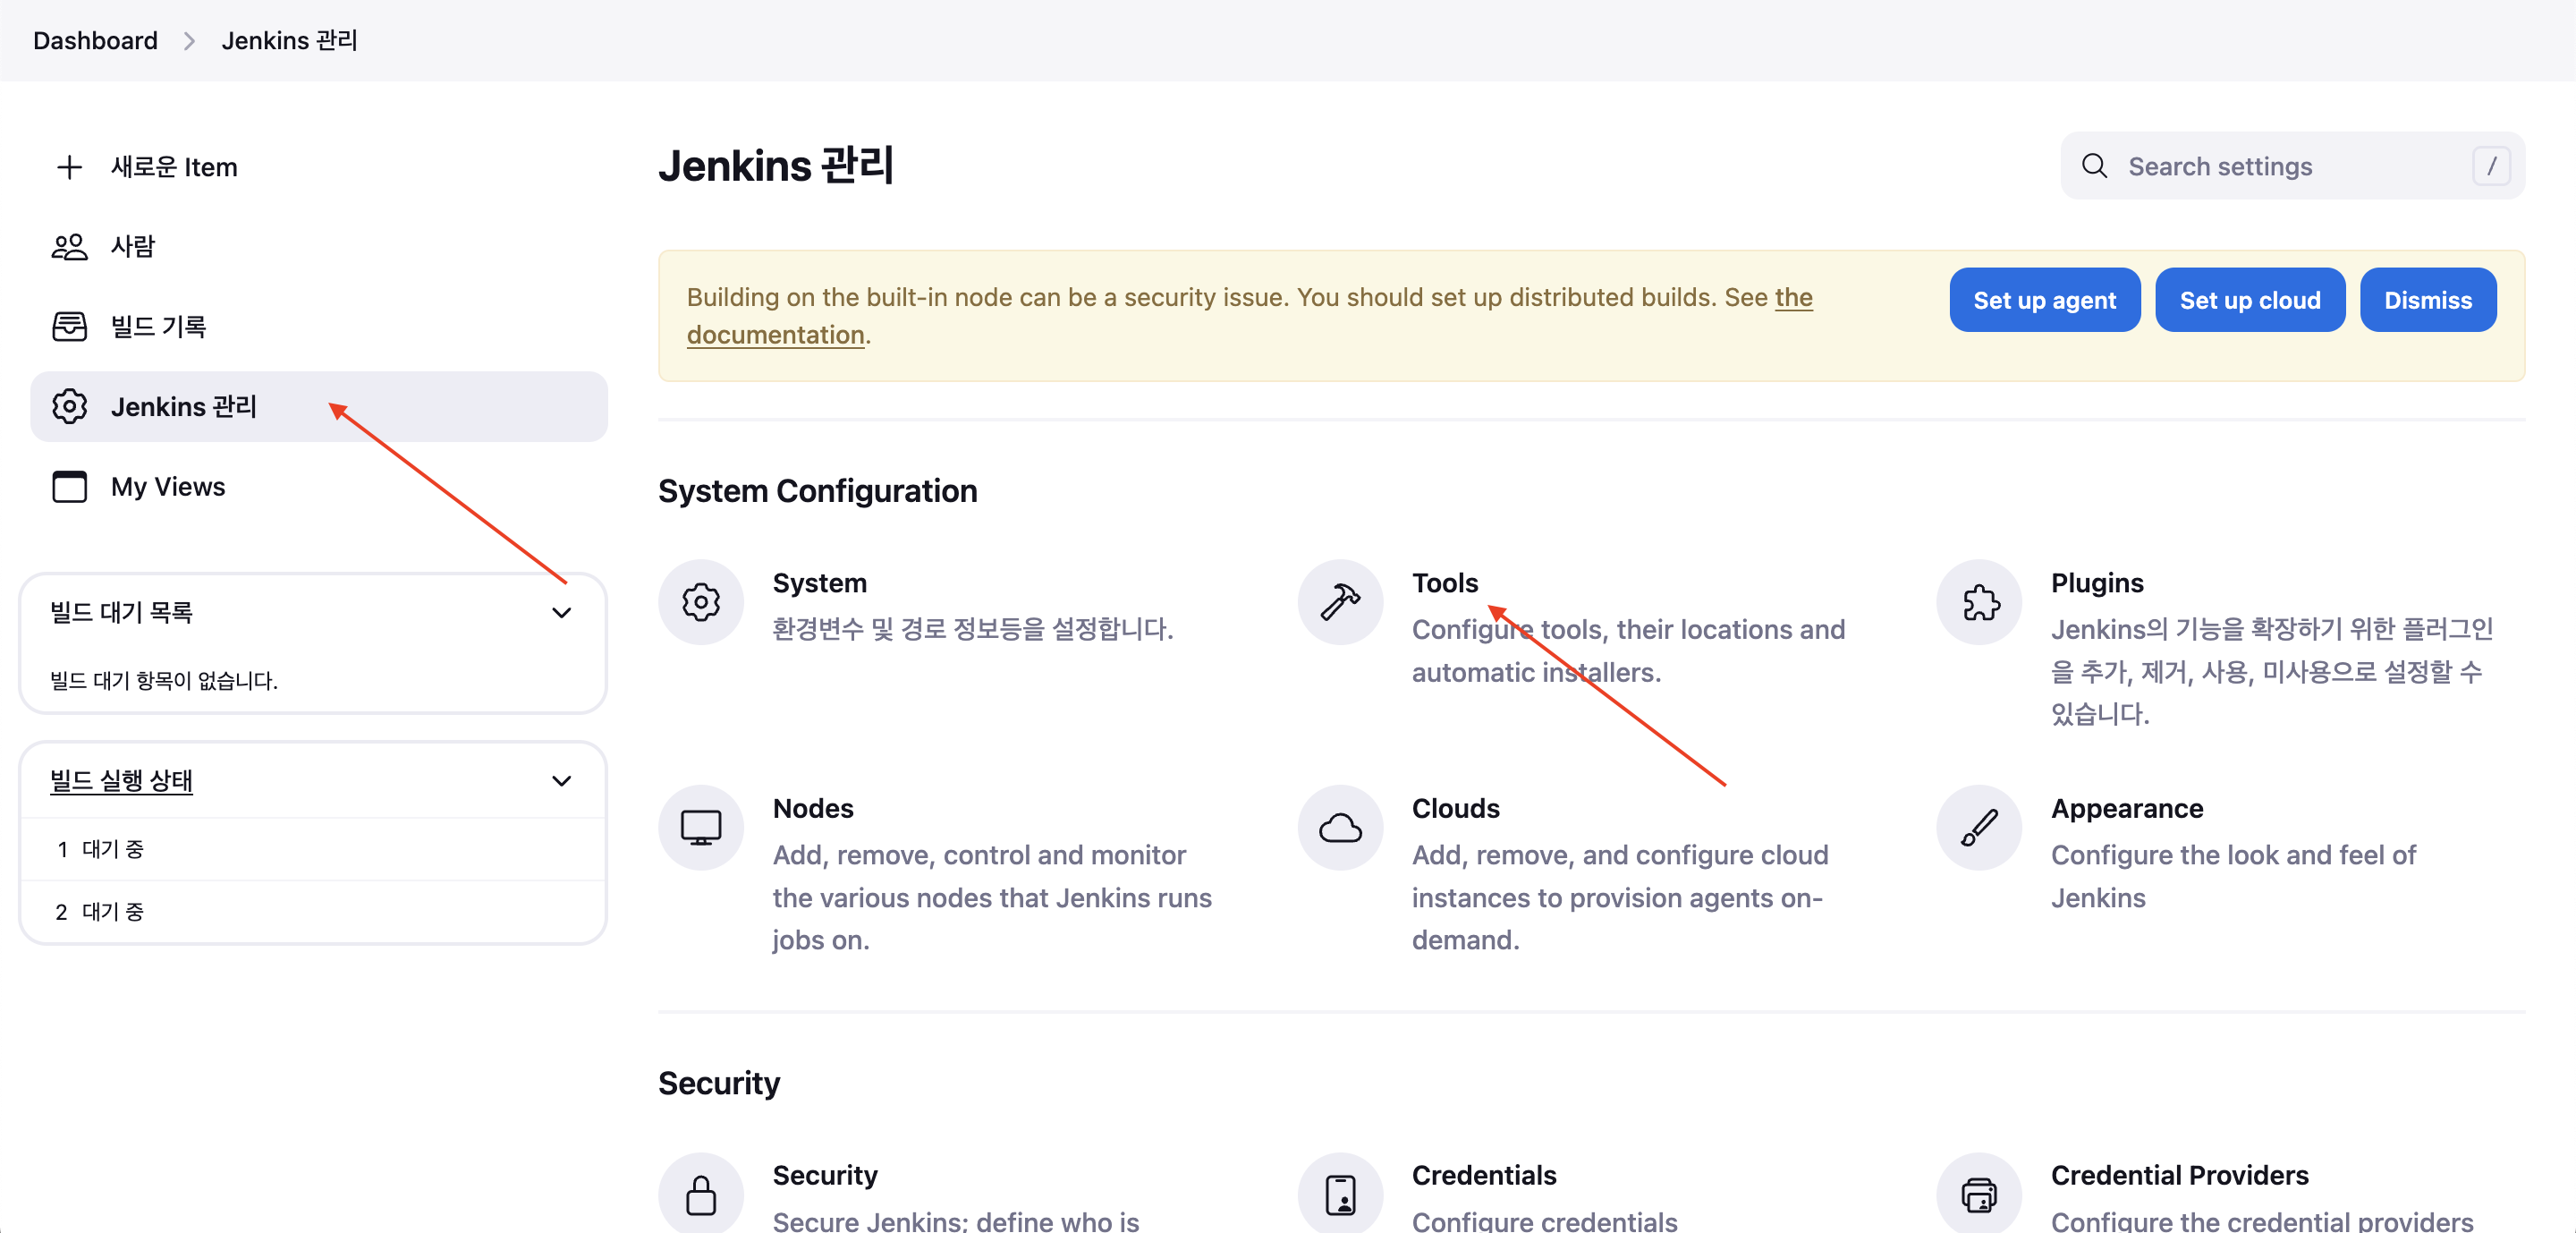Viewport: 2576px width, 1233px height.
Task: Click the slash shortcut hint in search
Action: pos(2491,166)
